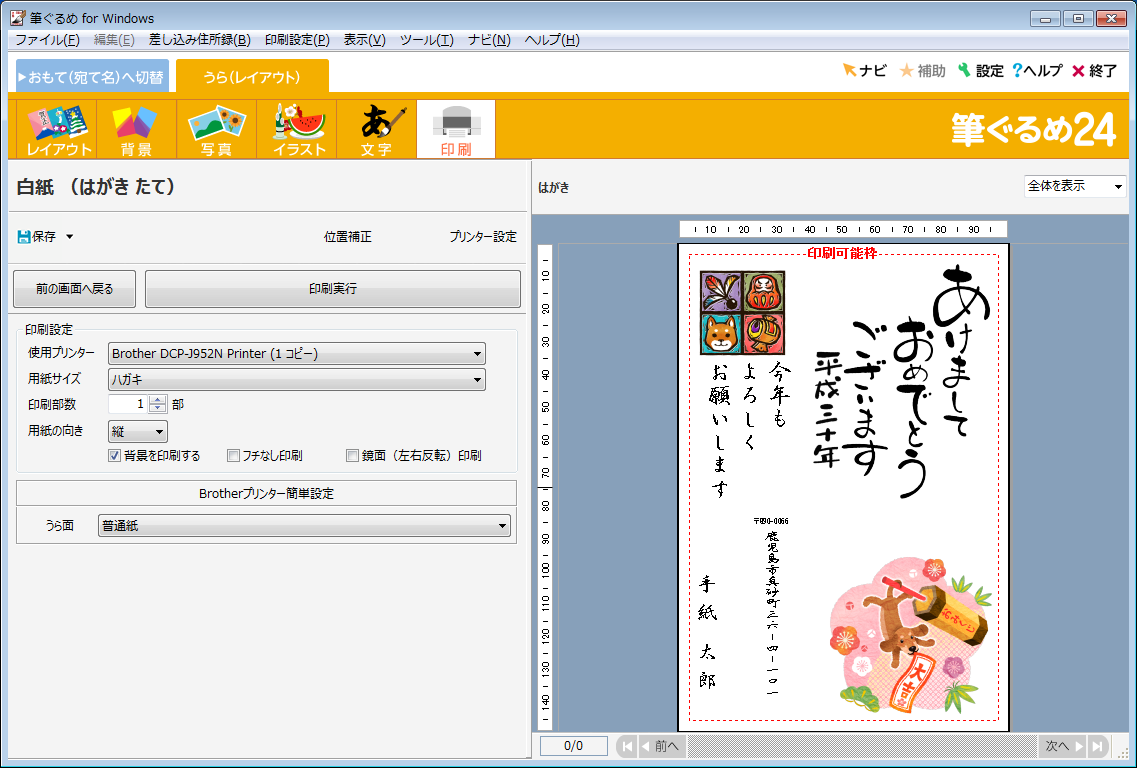Click the 位置補正 link

coord(347,236)
